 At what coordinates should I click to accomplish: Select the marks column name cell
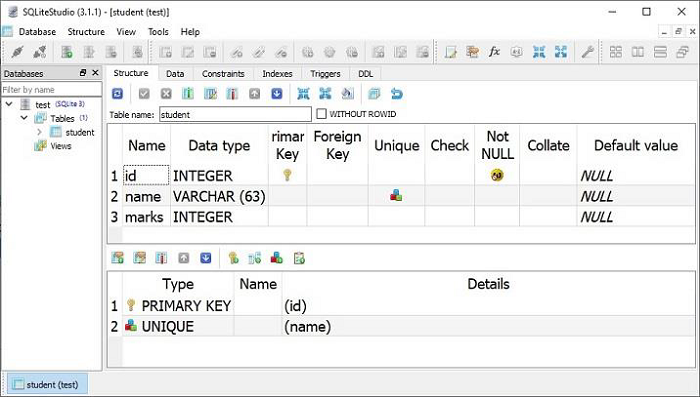tap(146, 217)
